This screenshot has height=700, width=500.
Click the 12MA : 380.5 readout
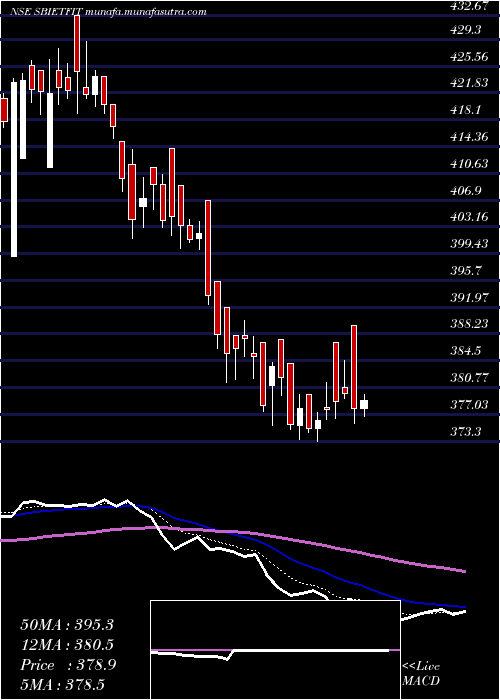tap(67, 645)
